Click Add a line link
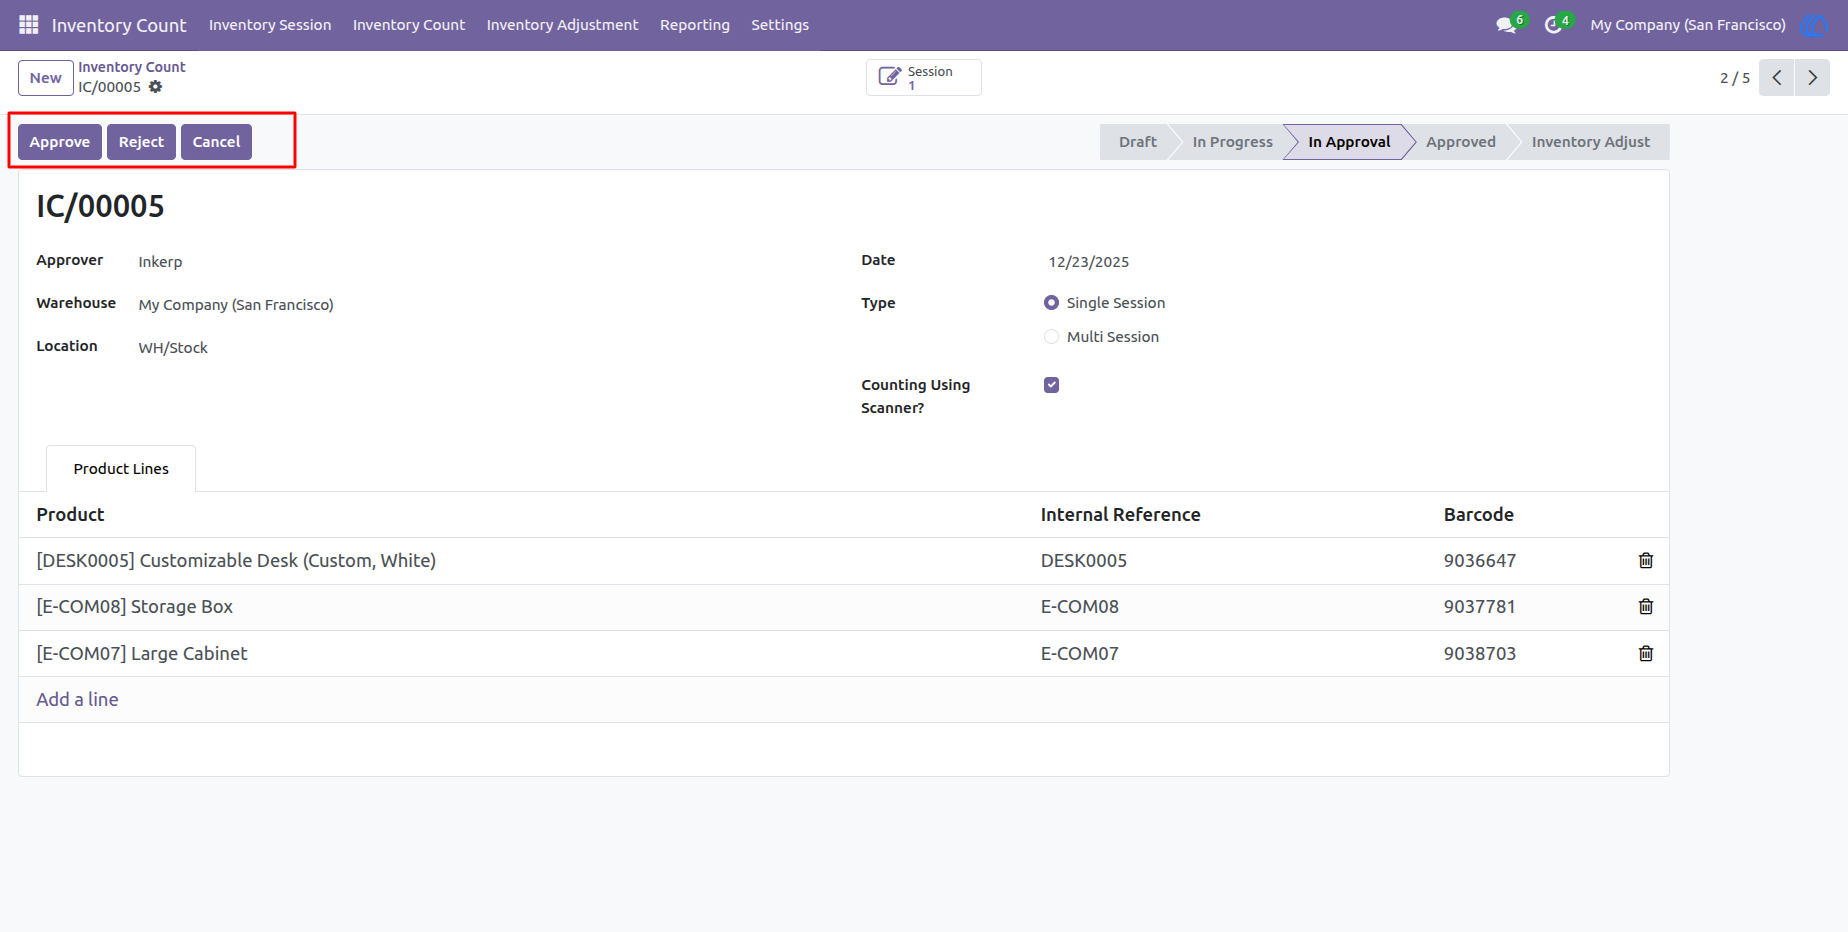The image size is (1848, 932). coord(77,700)
